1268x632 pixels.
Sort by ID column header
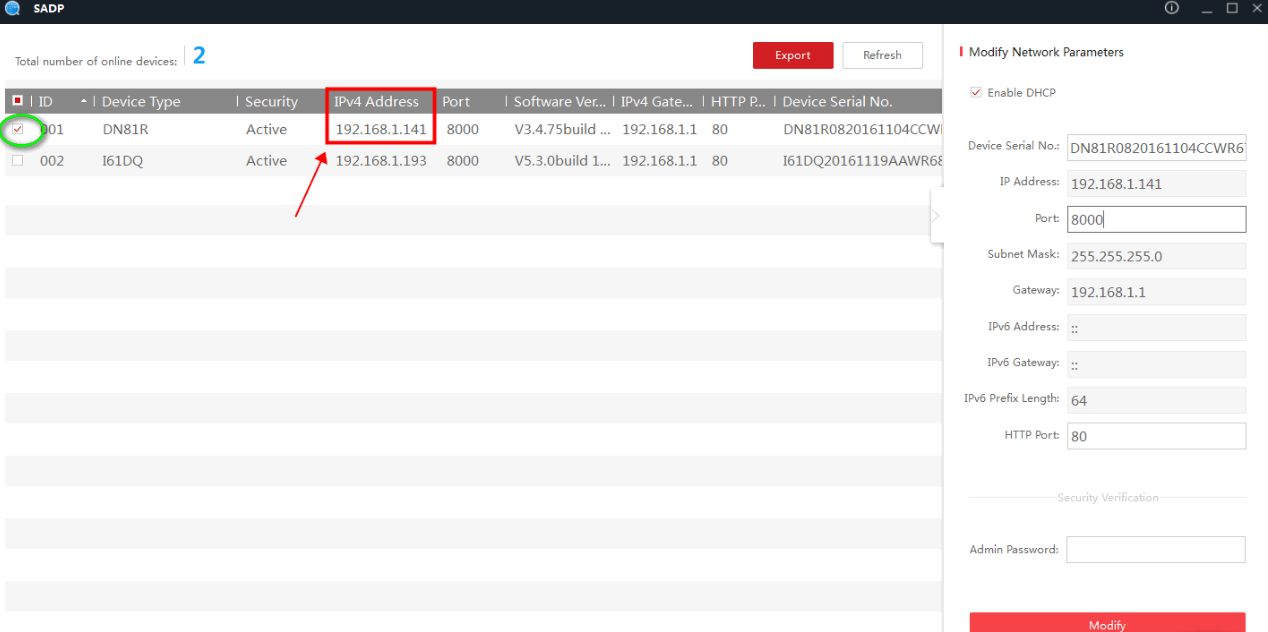[x=46, y=101]
